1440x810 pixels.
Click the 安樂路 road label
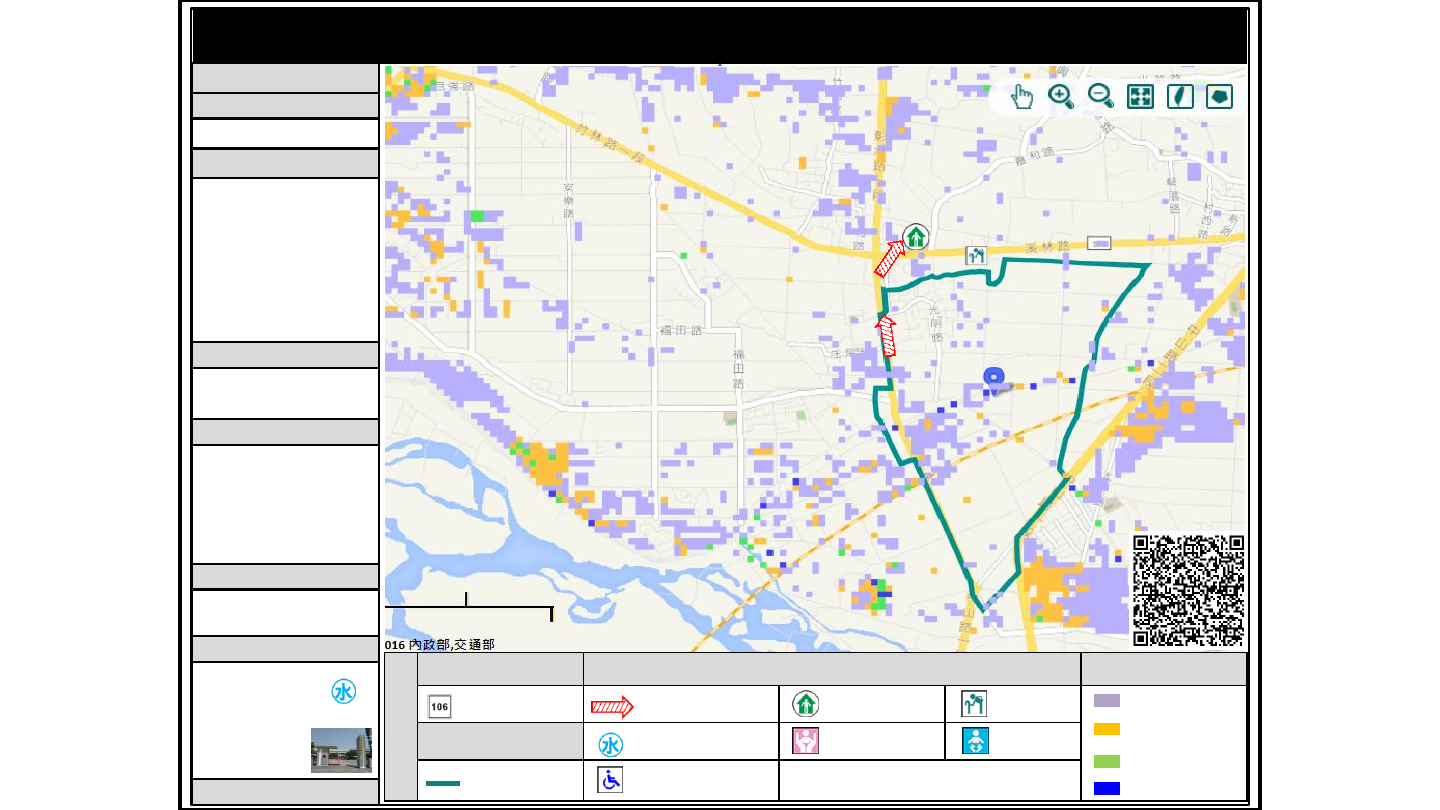point(568,200)
